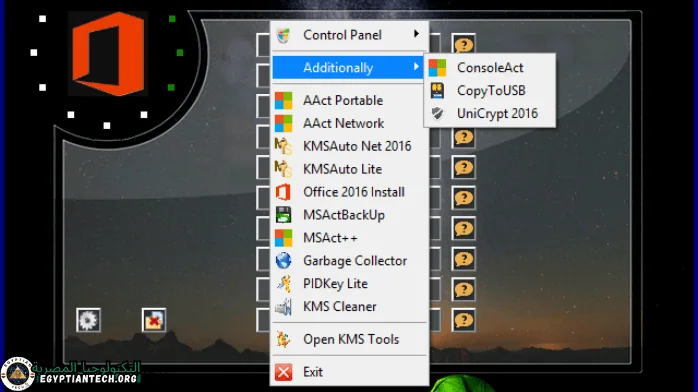Select the UniCrypt 2016 shield icon

(x=438, y=113)
